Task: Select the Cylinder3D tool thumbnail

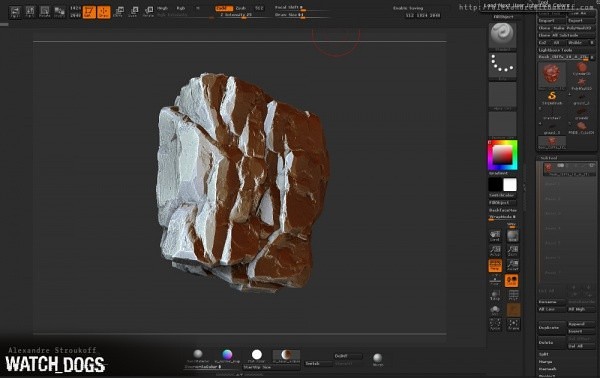Action: click(x=582, y=69)
